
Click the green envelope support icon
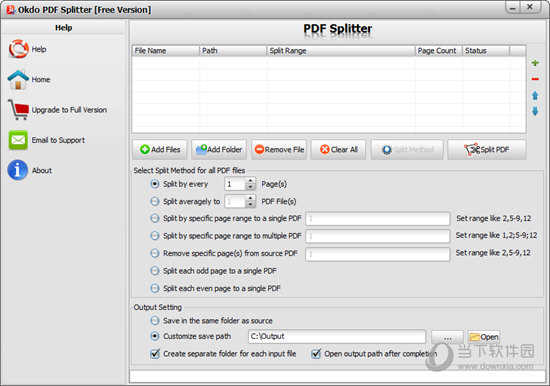(x=18, y=140)
